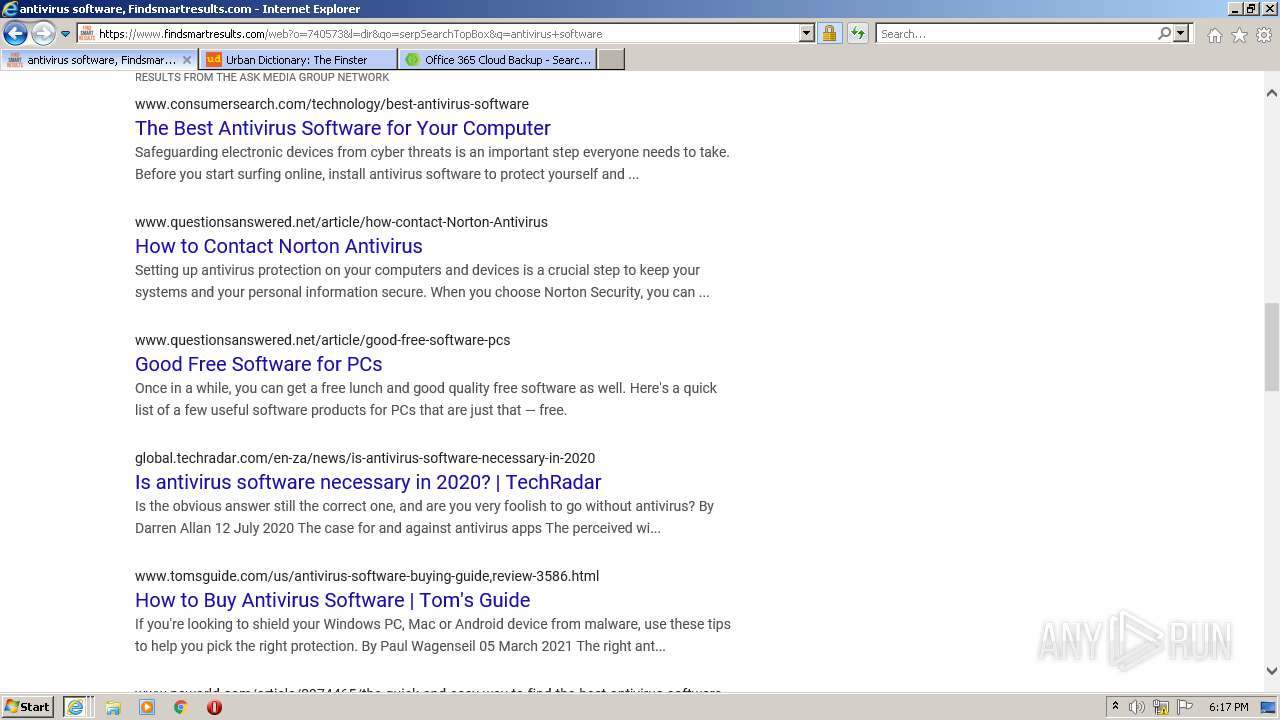The image size is (1280, 720).
Task: Open the Tools gear icon
Action: pos(1264,35)
